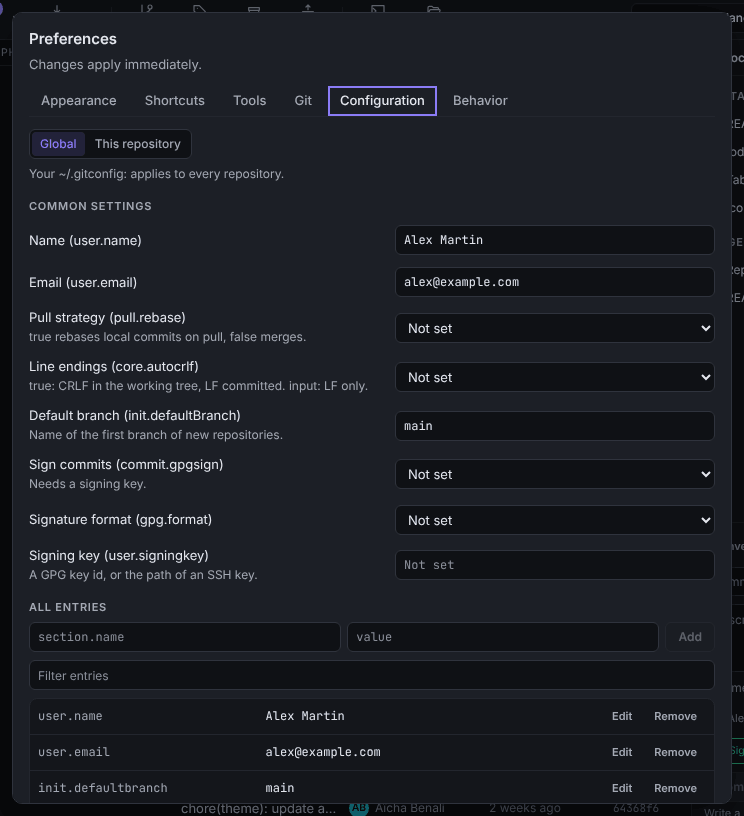Select the init.defaultbranch key text
The height and width of the screenshot is (816, 744).
pos(102,788)
